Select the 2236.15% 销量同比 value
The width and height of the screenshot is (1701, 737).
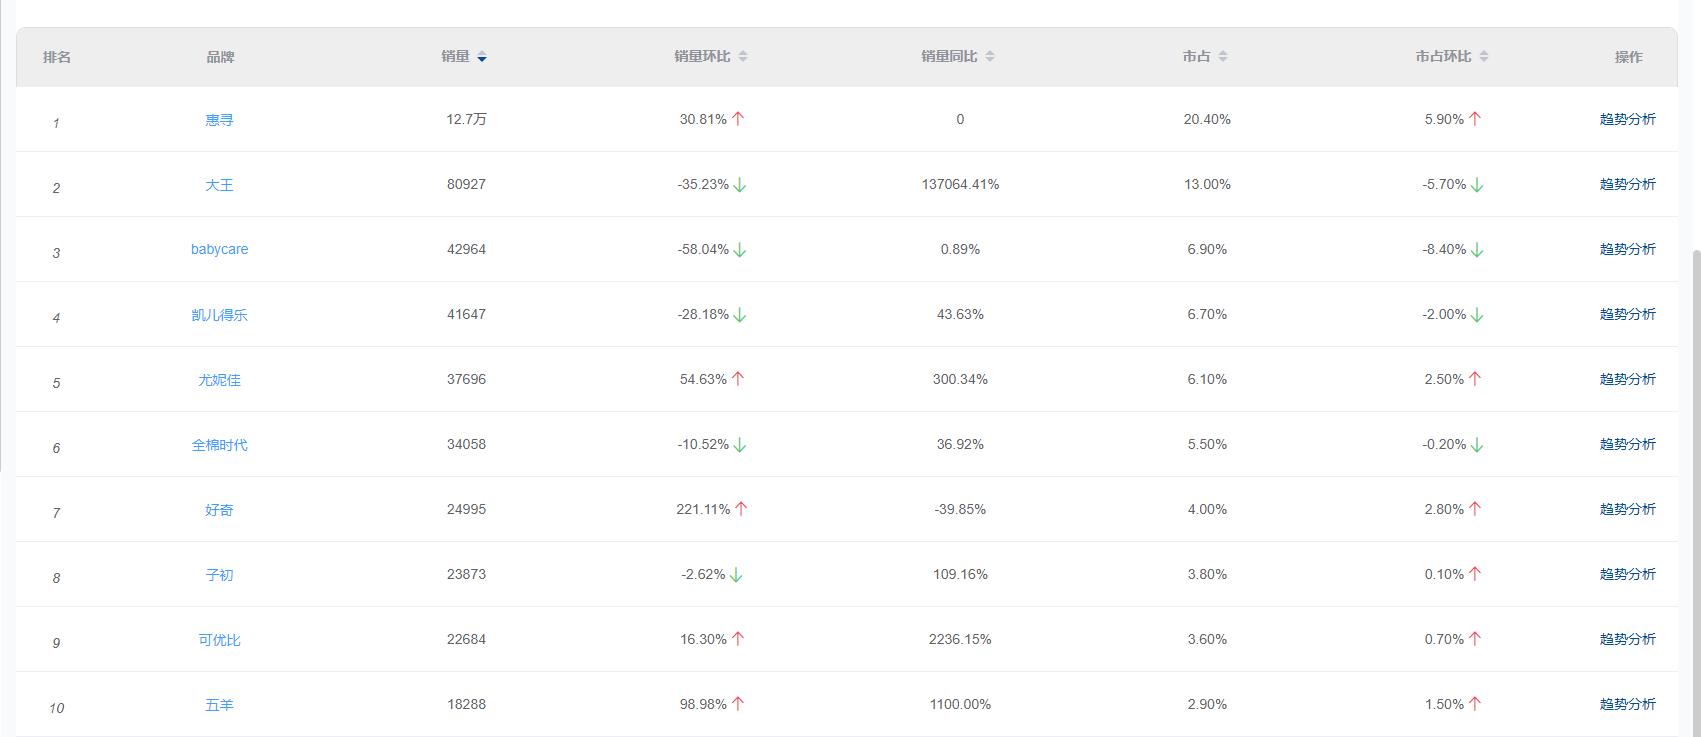[960, 639]
